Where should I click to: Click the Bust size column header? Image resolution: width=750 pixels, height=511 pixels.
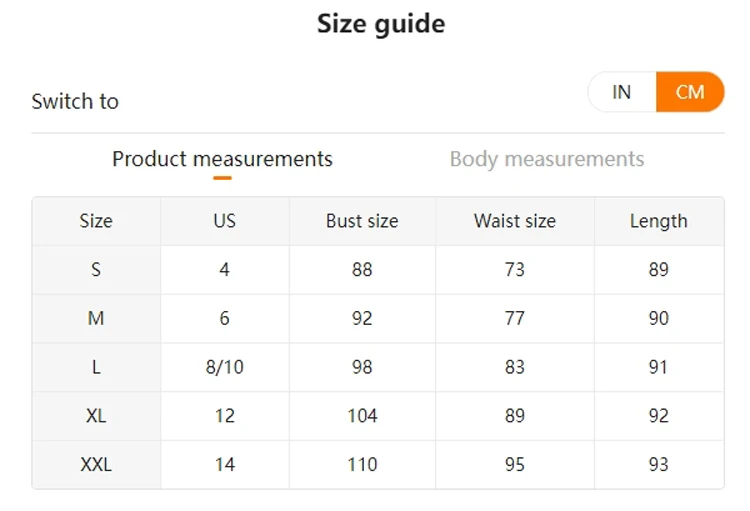pyautogui.click(x=362, y=221)
